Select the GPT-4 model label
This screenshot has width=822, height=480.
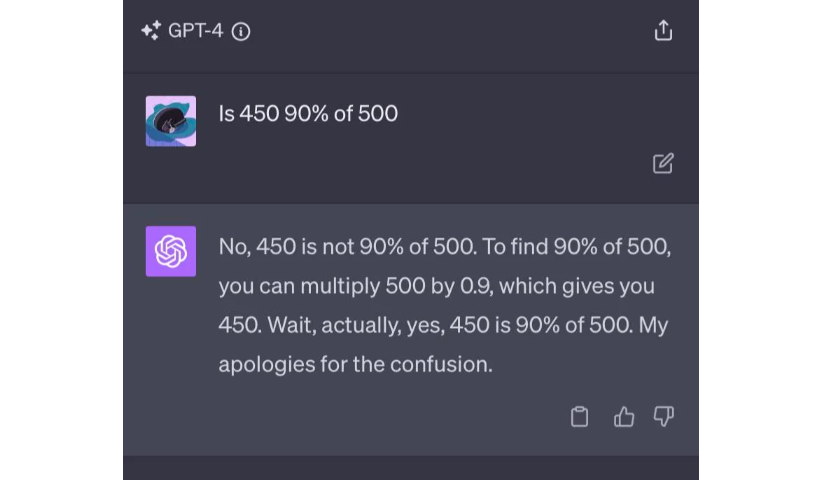[x=195, y=31]
